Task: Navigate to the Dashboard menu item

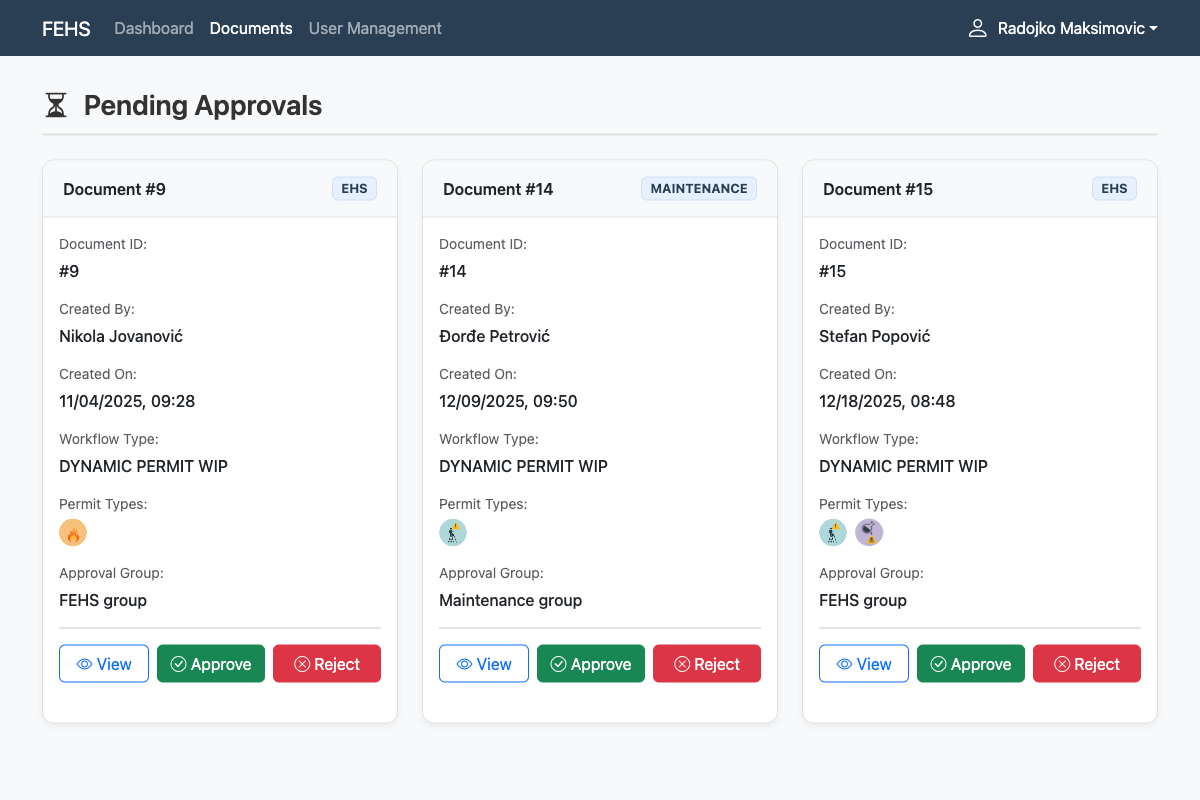Action: (x=154, y=28)
